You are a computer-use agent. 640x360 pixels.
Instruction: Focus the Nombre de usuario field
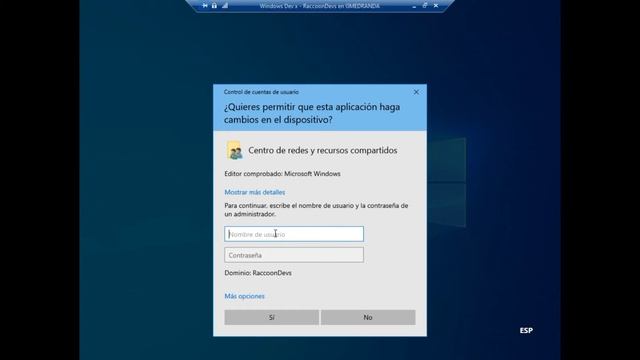coord(294,234)
